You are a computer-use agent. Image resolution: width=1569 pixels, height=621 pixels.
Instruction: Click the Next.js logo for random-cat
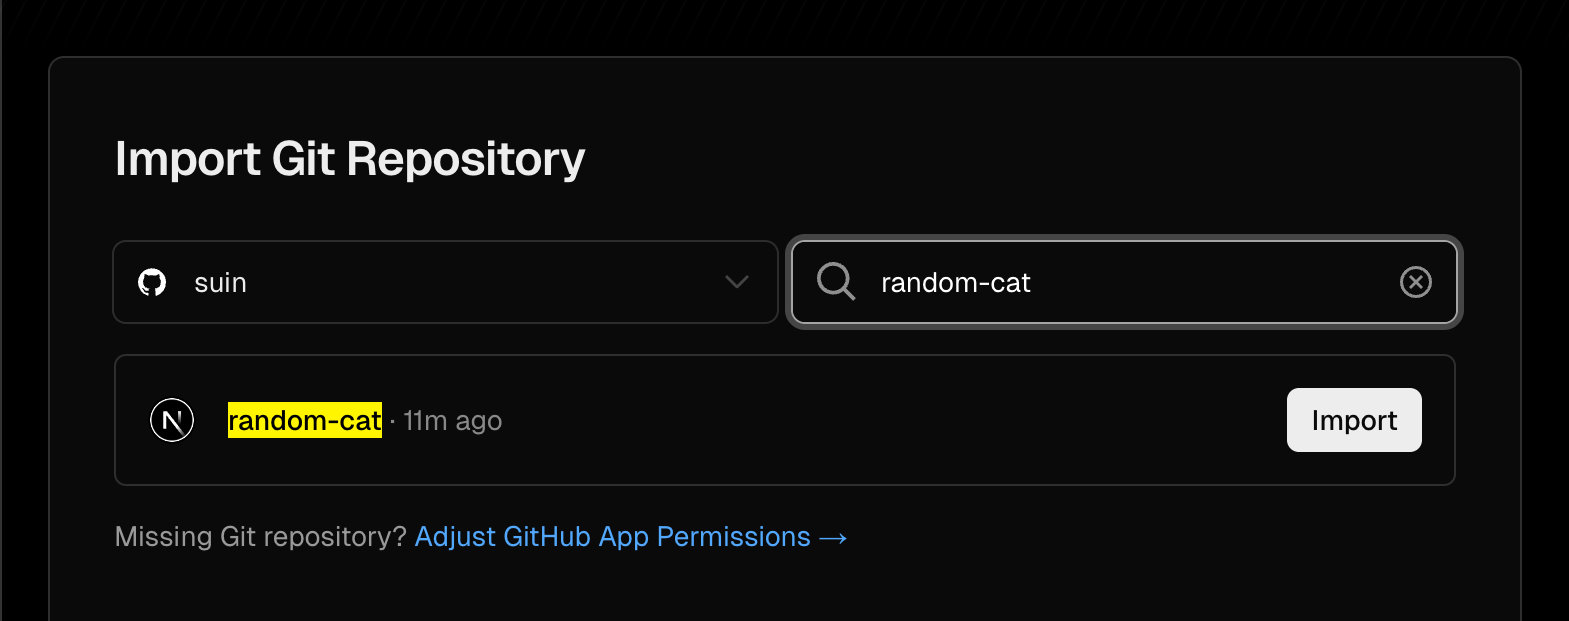point(171,420)
